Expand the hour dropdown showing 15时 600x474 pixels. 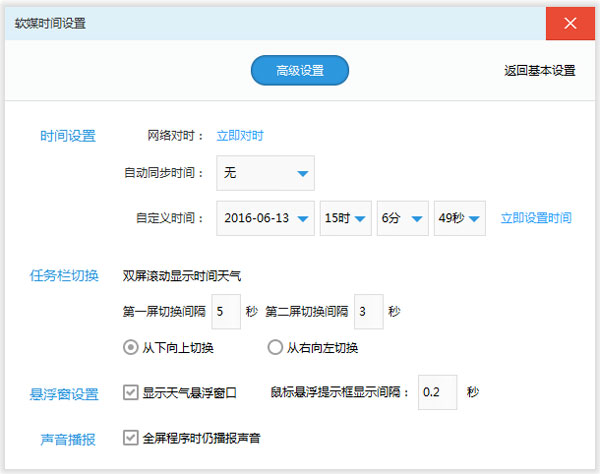click(345, 218)
